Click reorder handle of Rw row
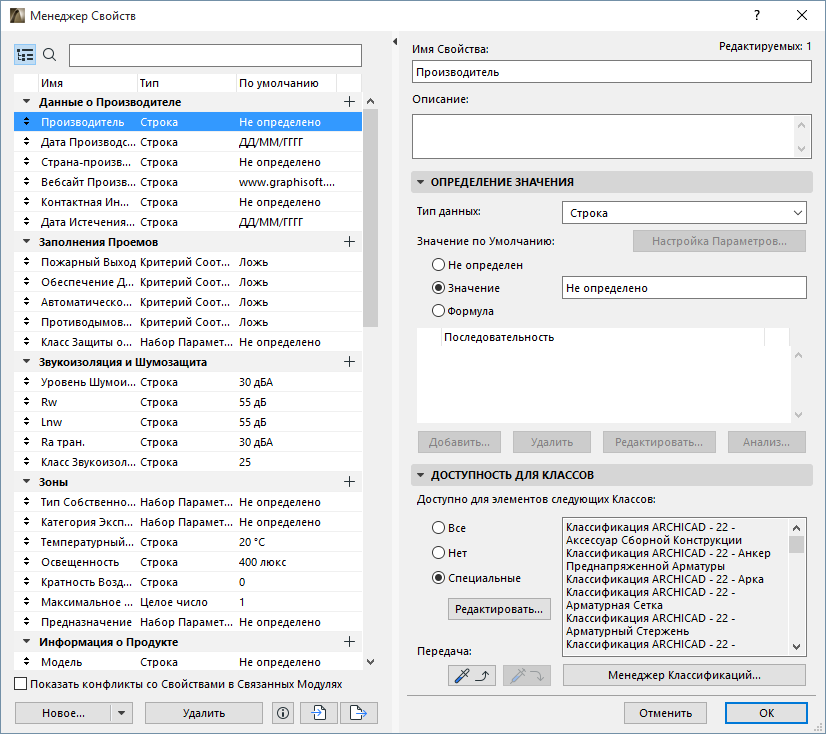The height and width of the screenshot is (734, 826). [x=26, y=402]
